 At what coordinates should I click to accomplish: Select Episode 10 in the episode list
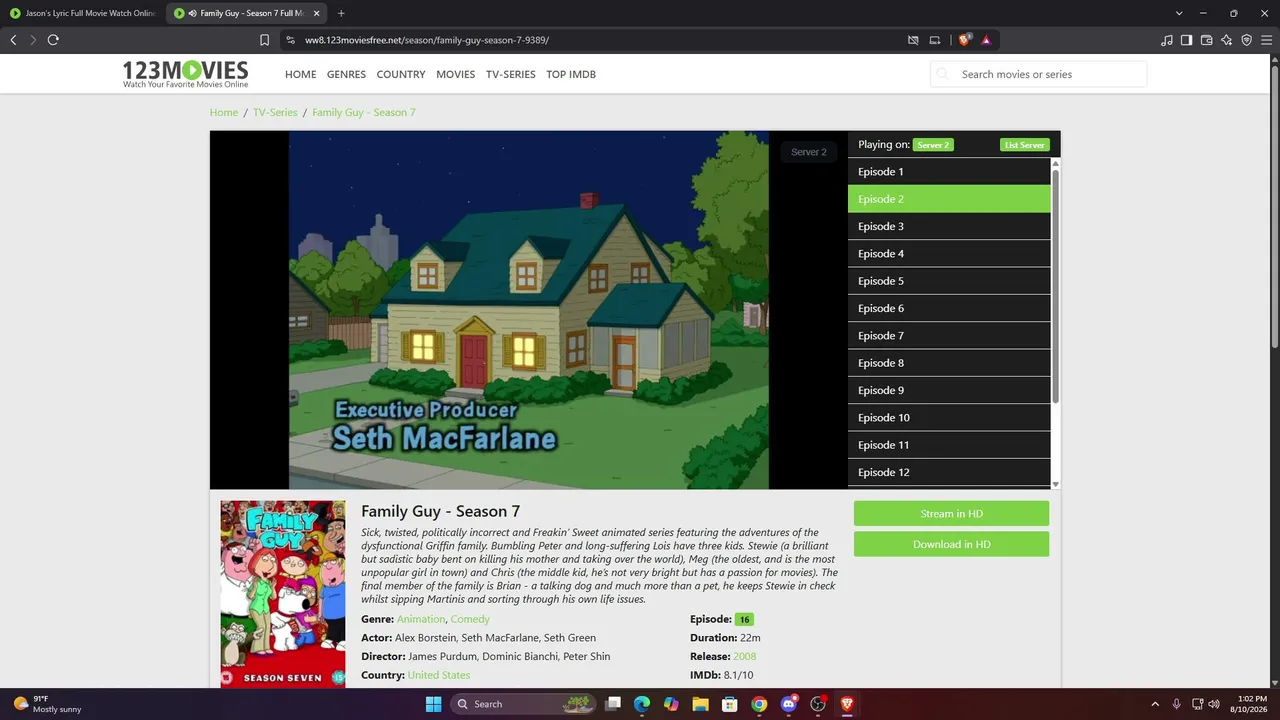(x=949, y=418)
